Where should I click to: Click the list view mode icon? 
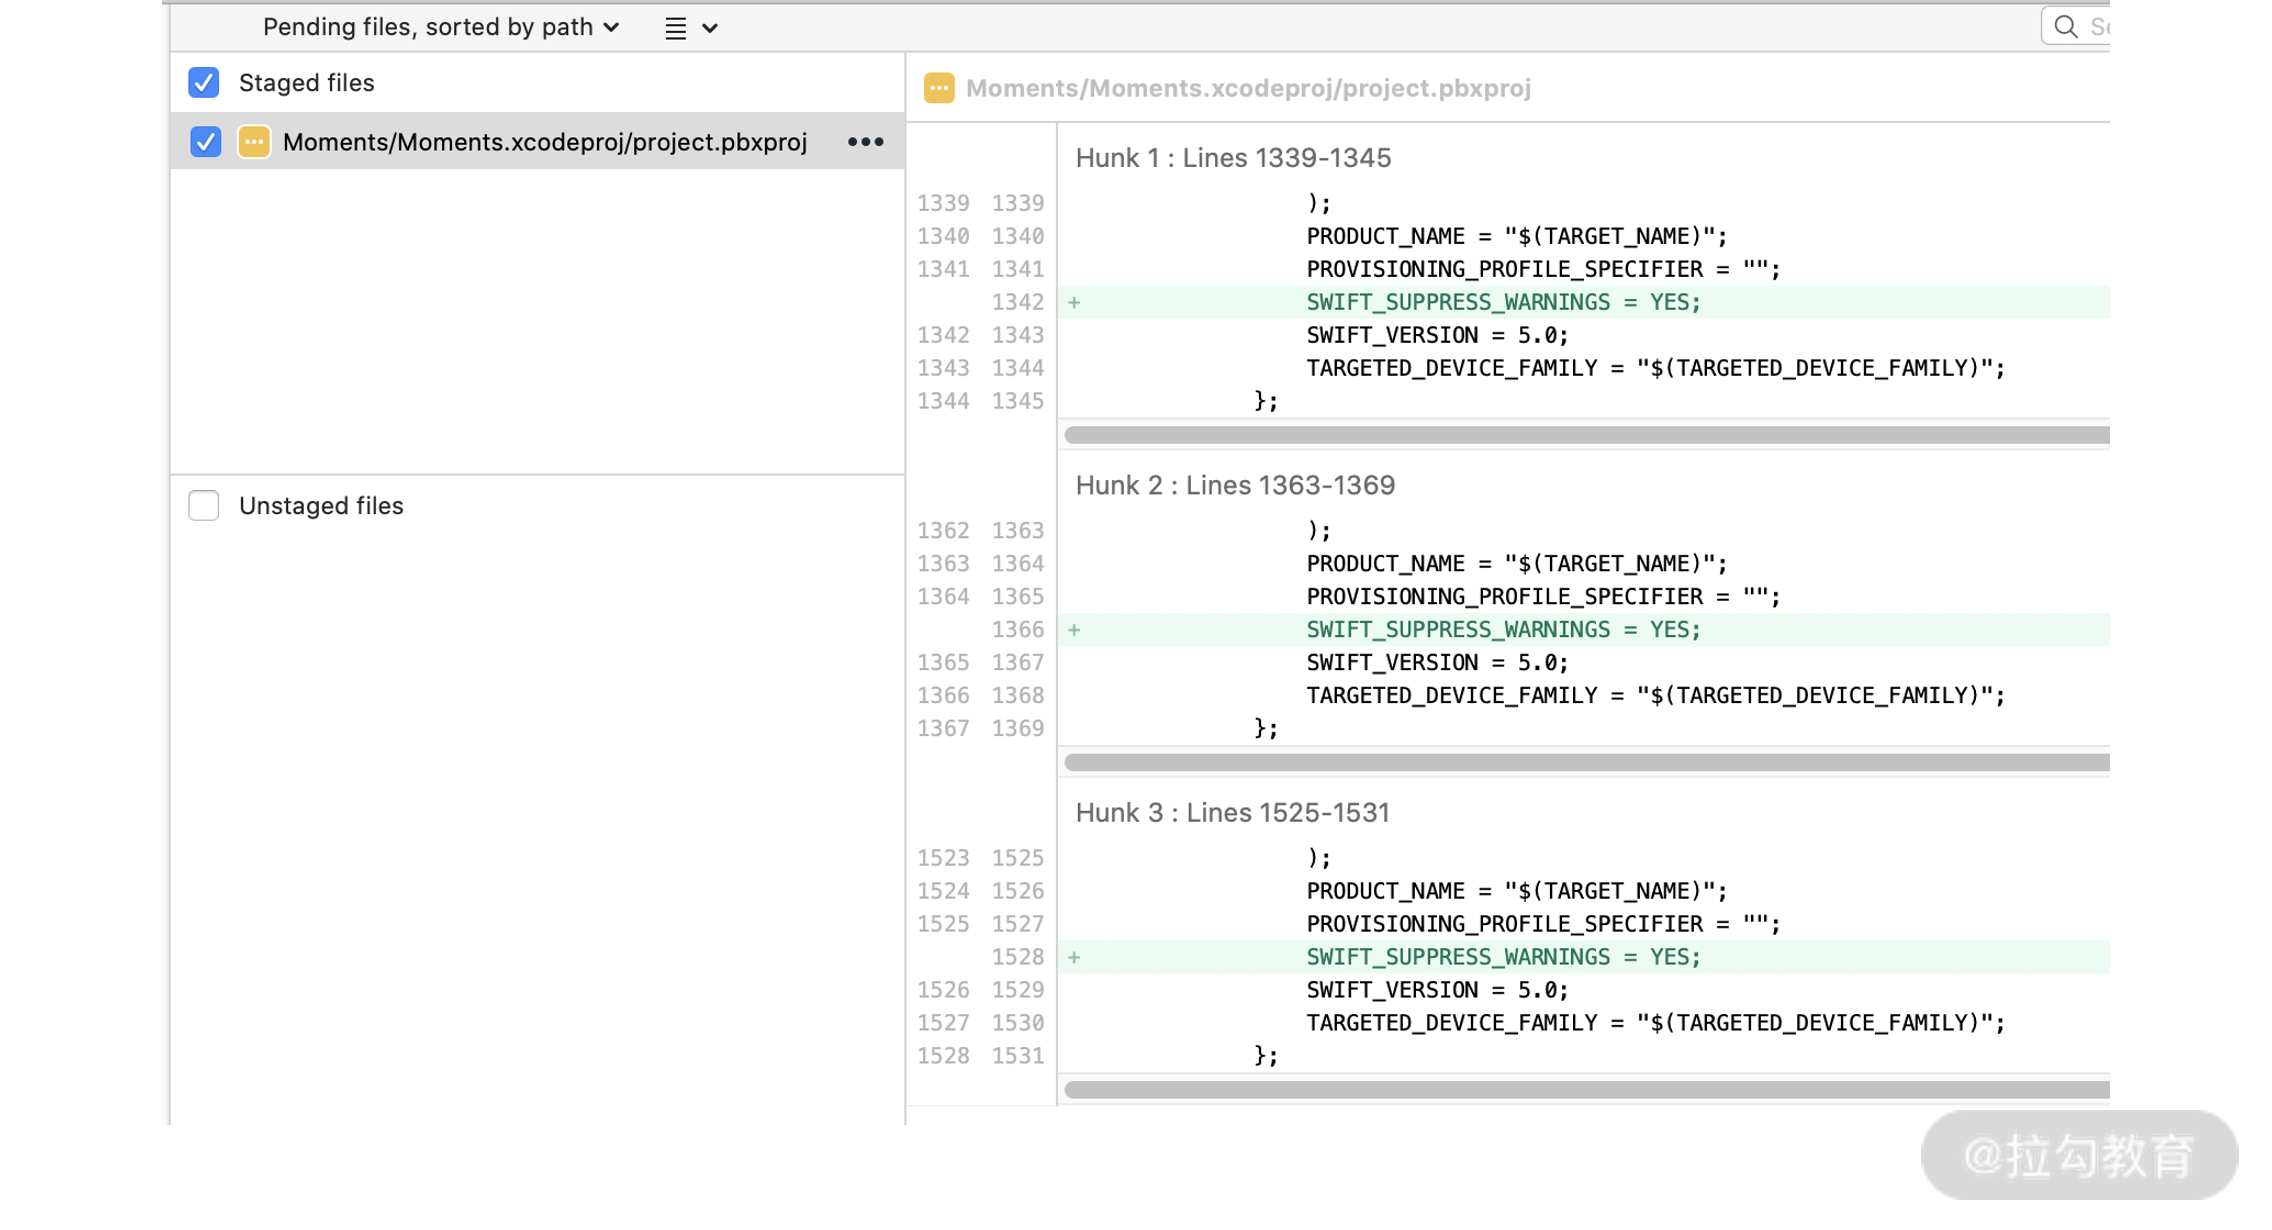pyautogui.click(x=676, y=28)
